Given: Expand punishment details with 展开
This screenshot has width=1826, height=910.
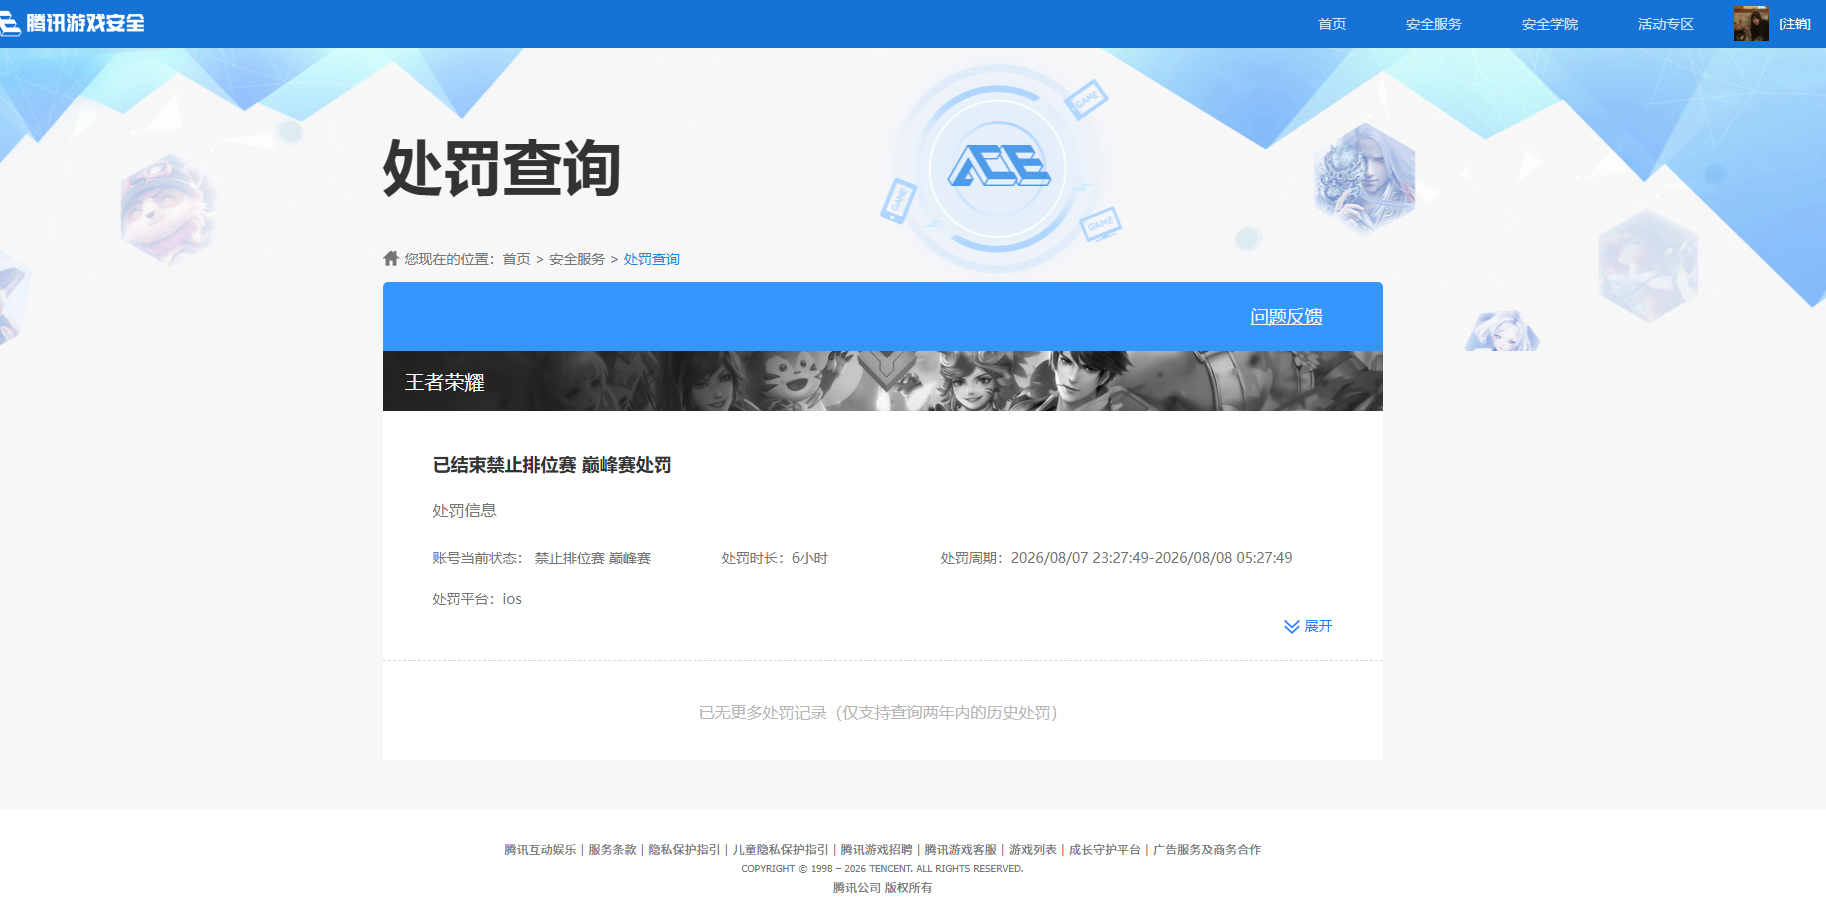Looking at the screenshot, I should [x=1318, y=626].
